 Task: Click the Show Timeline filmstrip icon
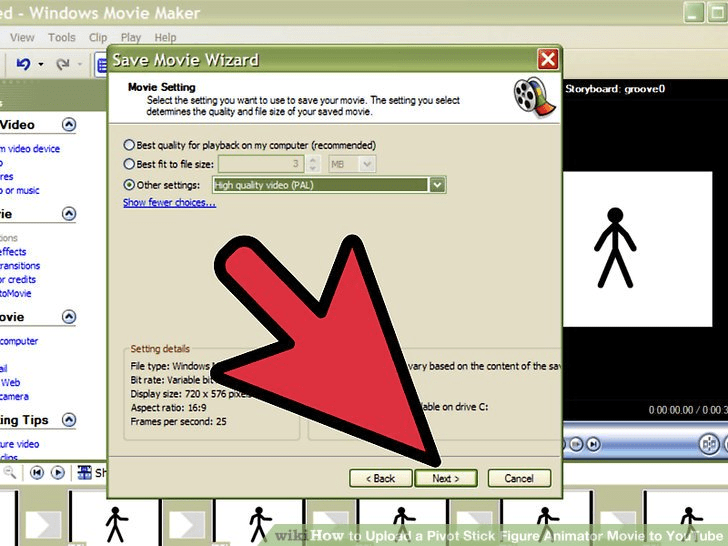[x=84, y=473]
